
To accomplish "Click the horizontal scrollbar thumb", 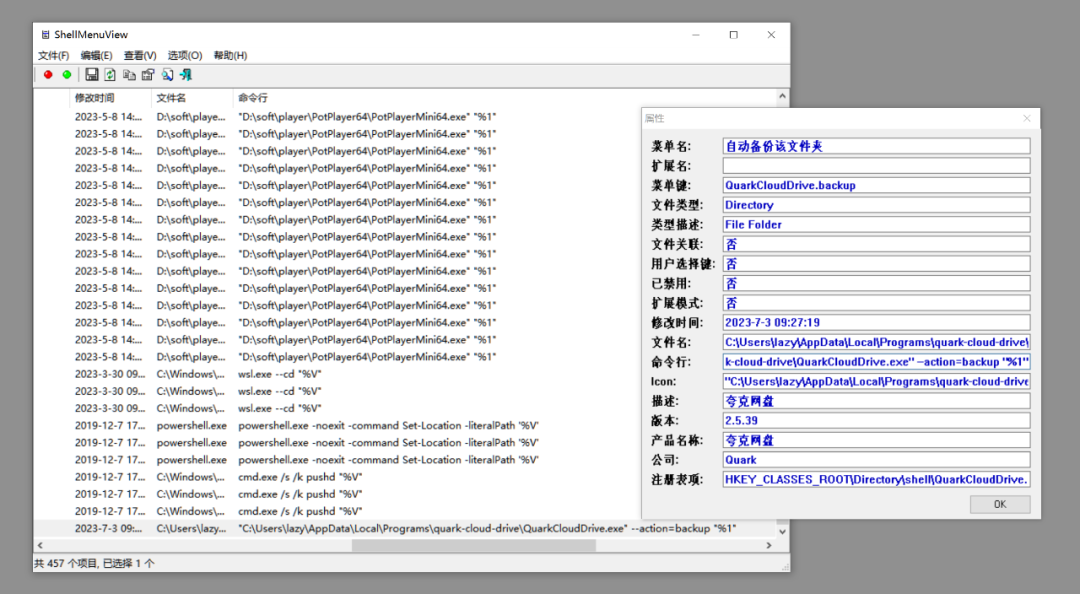I will (x=473, y=546).
